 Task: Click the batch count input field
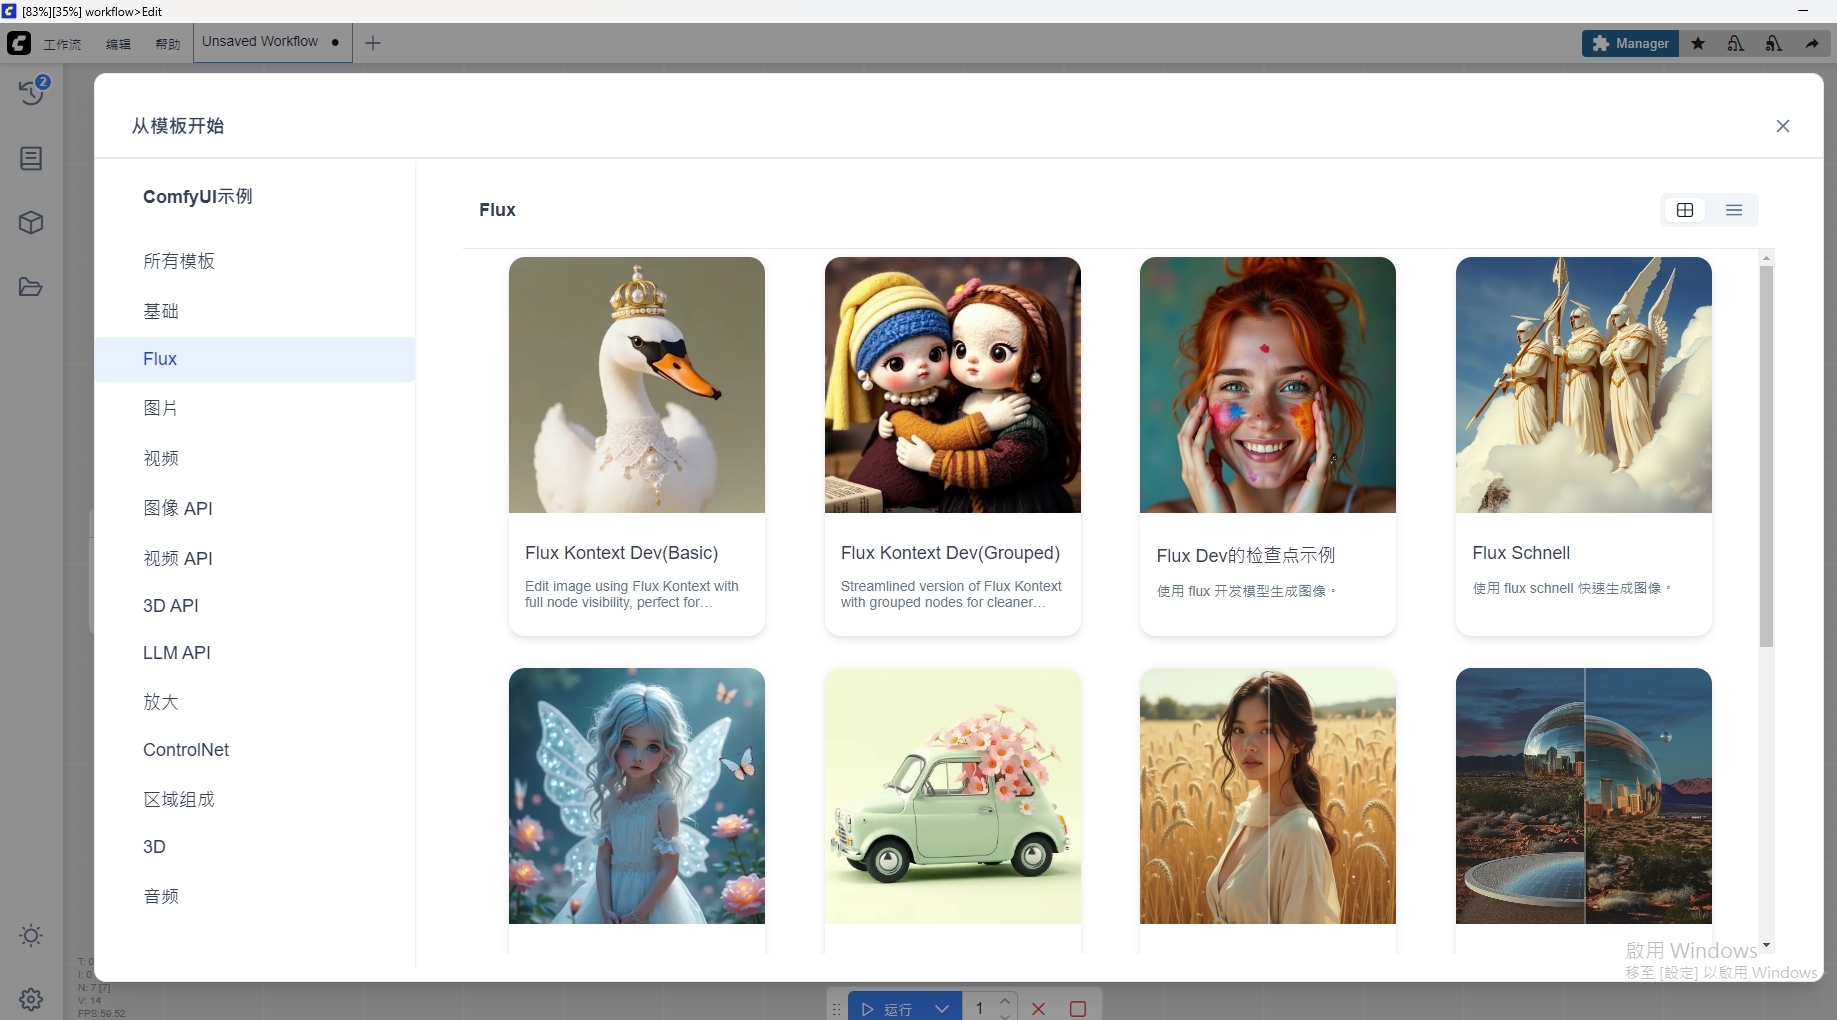tap(980, 1008)
